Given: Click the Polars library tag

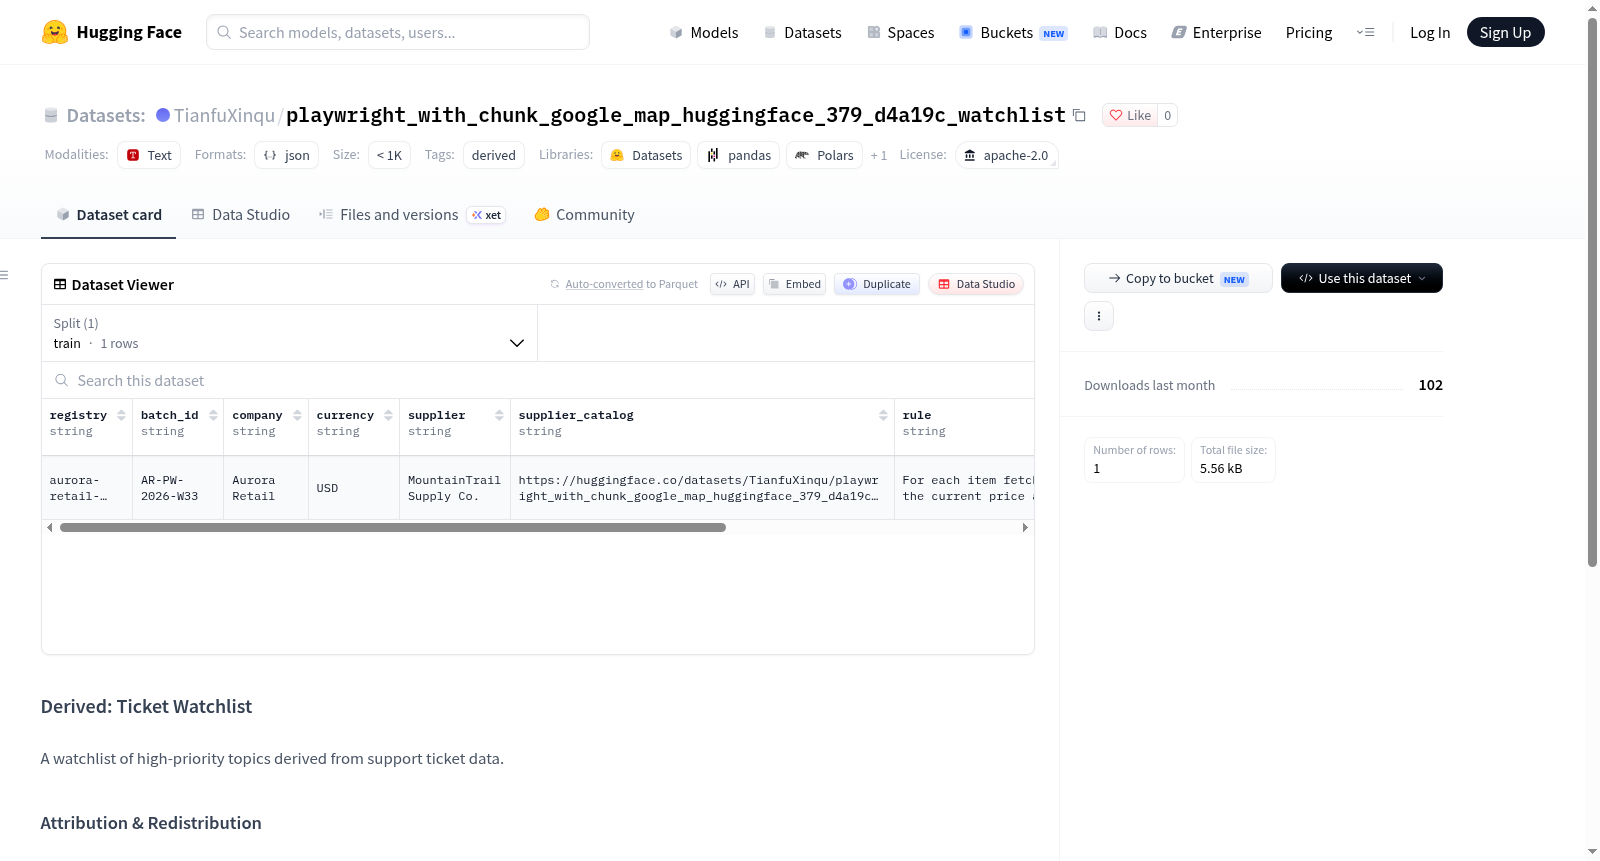Looking at the screenshot, I should [825, 155].
